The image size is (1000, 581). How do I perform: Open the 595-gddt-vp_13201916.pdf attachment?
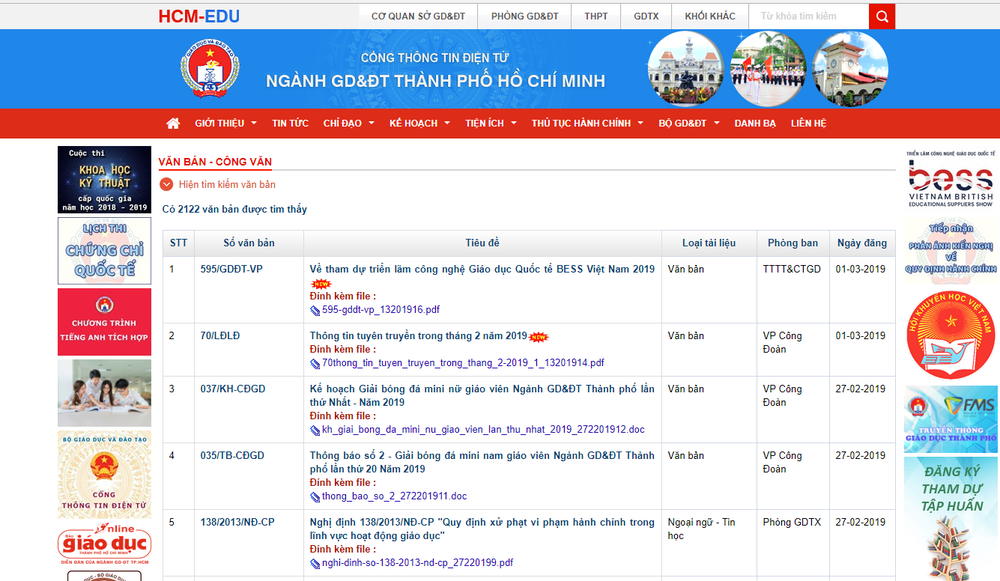point(381,310)
